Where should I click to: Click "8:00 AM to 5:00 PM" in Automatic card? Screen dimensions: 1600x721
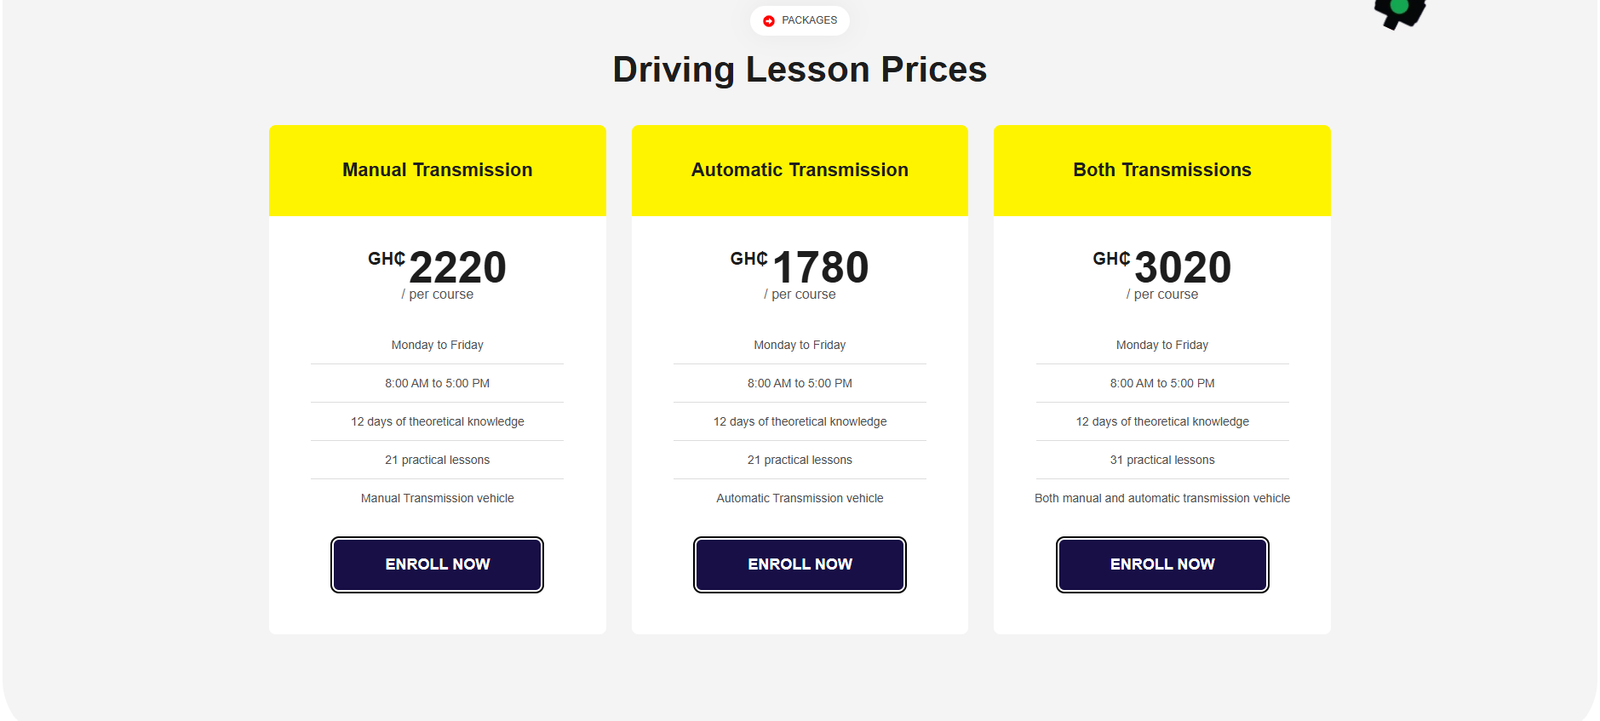click(800, 383)
